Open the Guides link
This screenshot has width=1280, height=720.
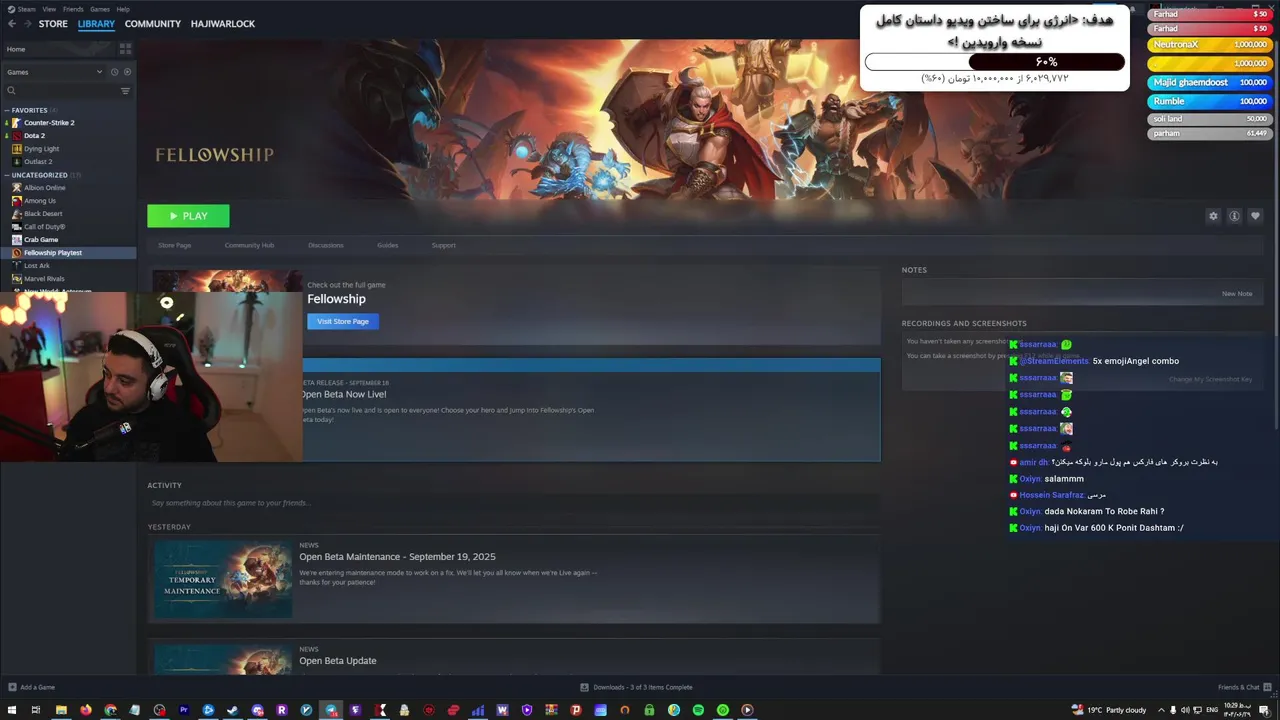point(387,245)
